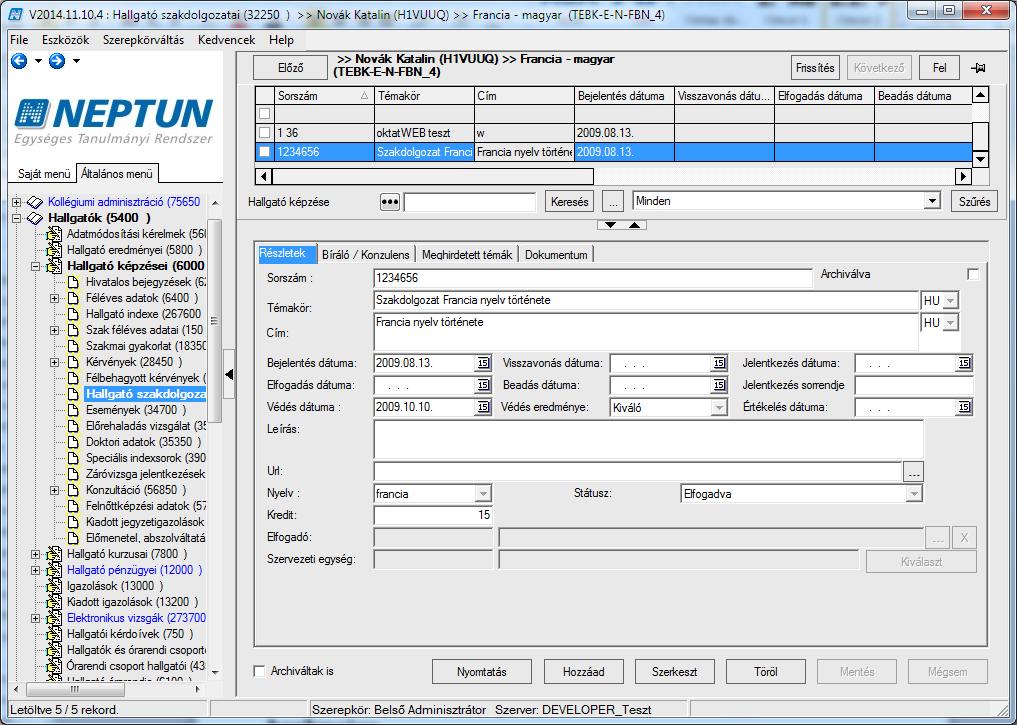The image size is (1017, 725).
Task: Click the Hallgató eredményei icon
Action: click(55, 250)
